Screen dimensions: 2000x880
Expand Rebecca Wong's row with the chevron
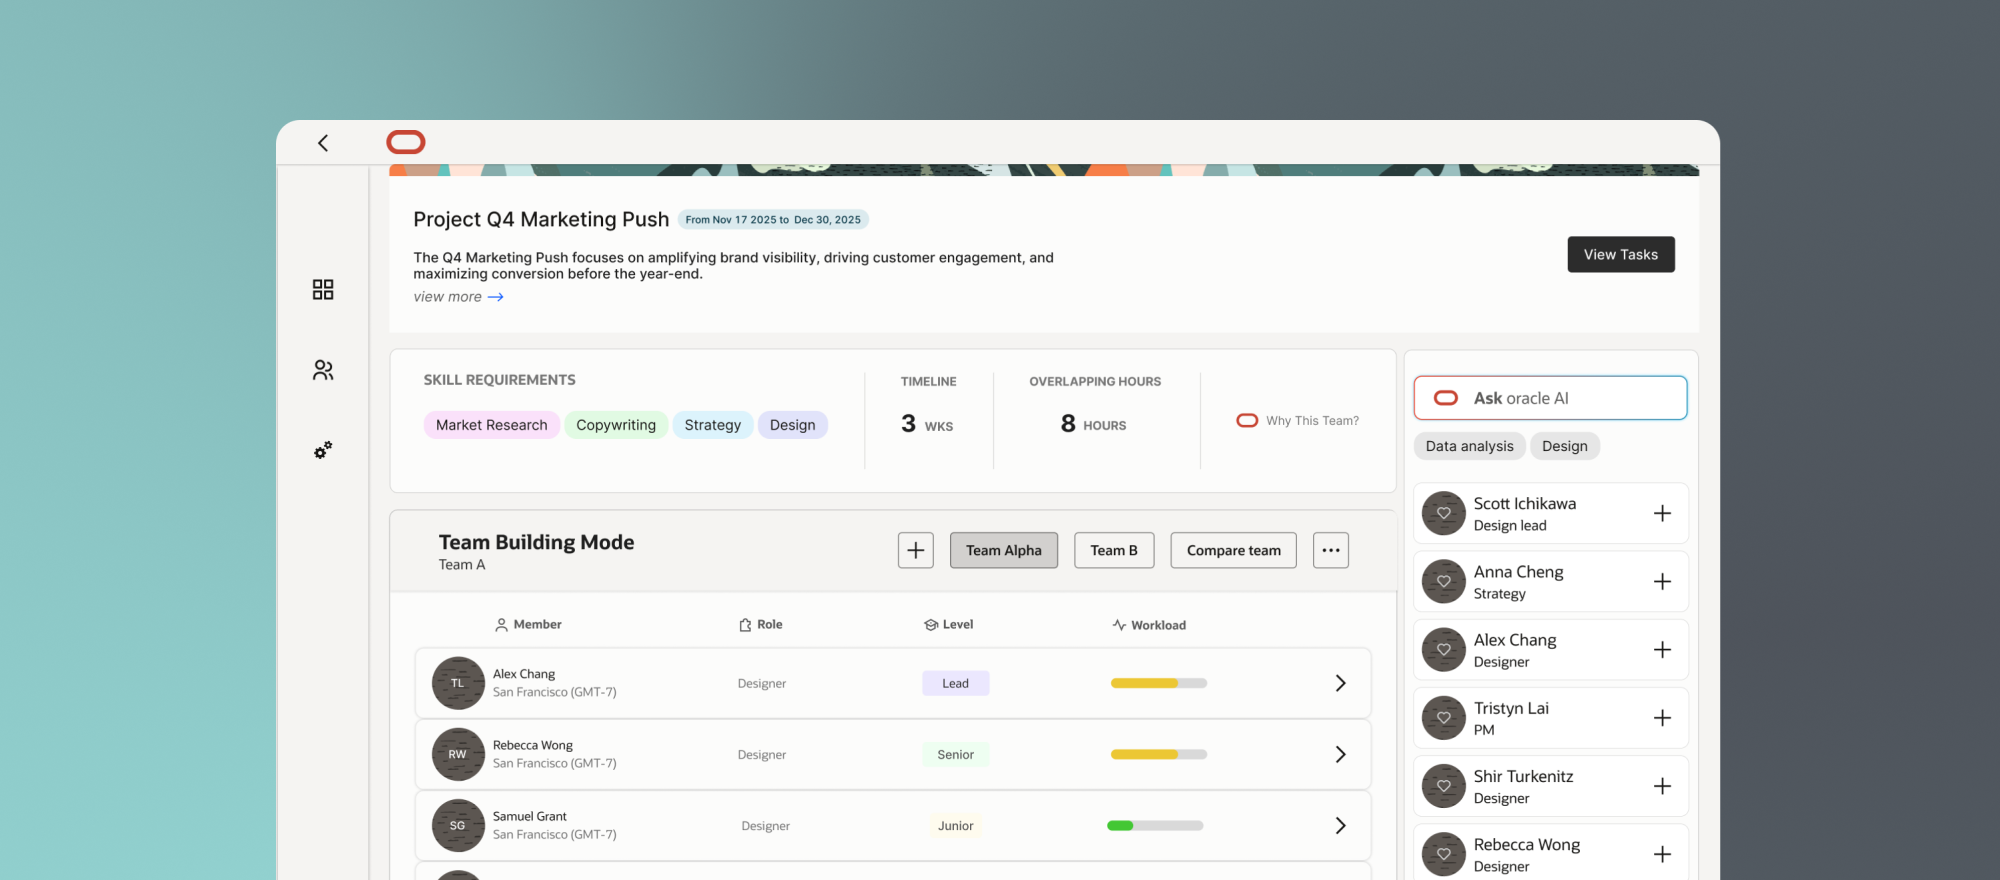tap(1341, 754)
